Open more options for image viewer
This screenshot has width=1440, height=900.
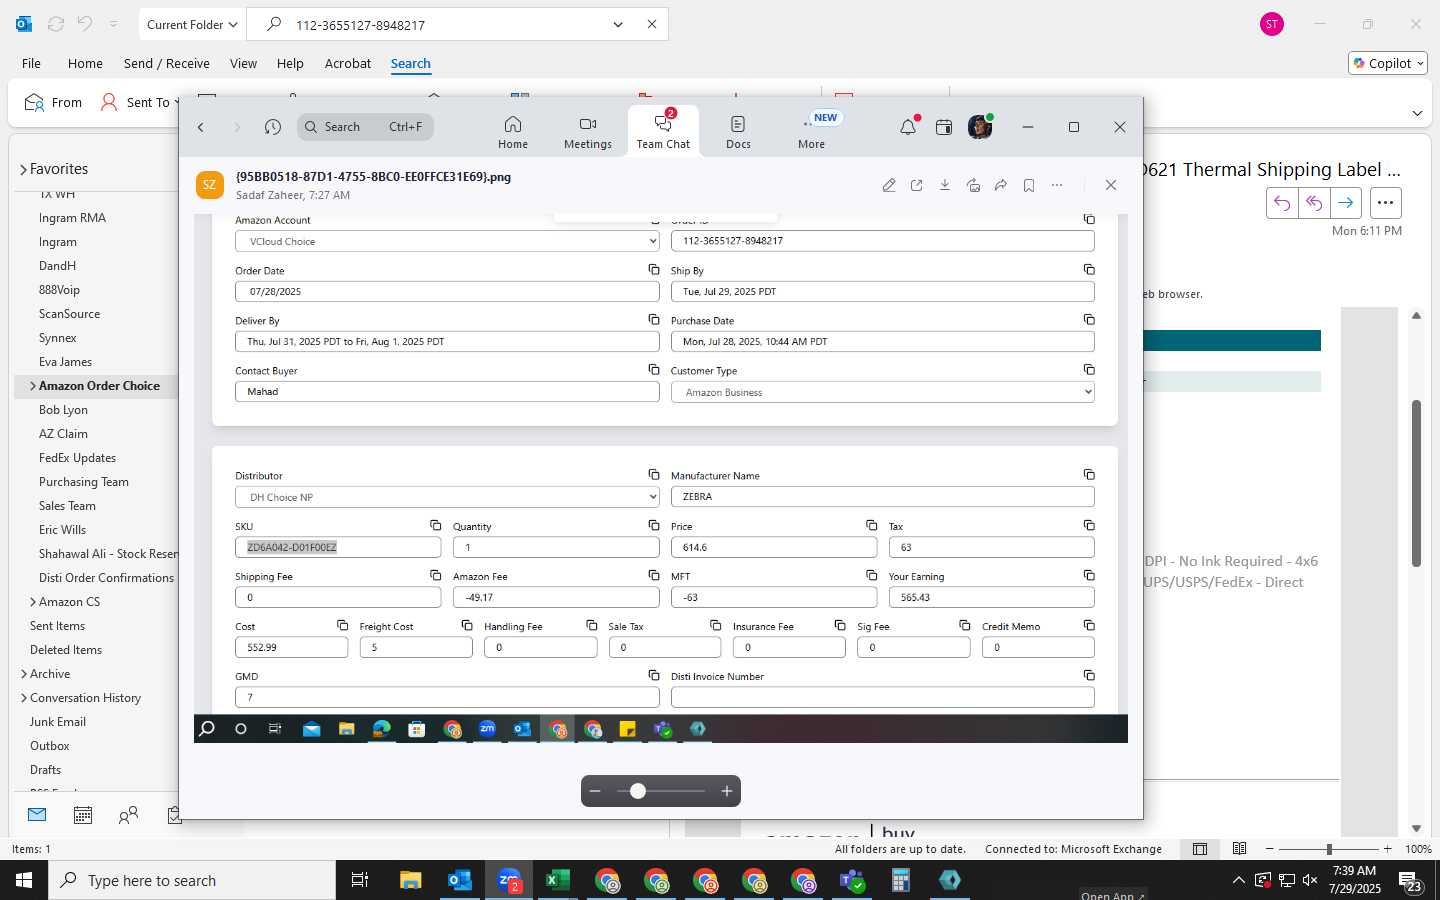pos(1057,185)
